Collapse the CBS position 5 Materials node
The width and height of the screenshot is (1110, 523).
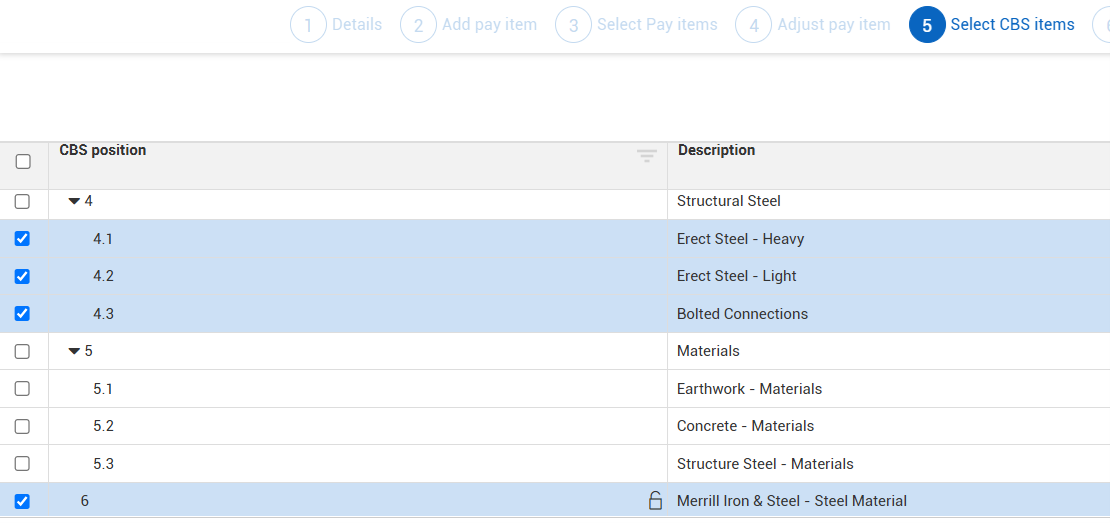click(x=74, y=351)
